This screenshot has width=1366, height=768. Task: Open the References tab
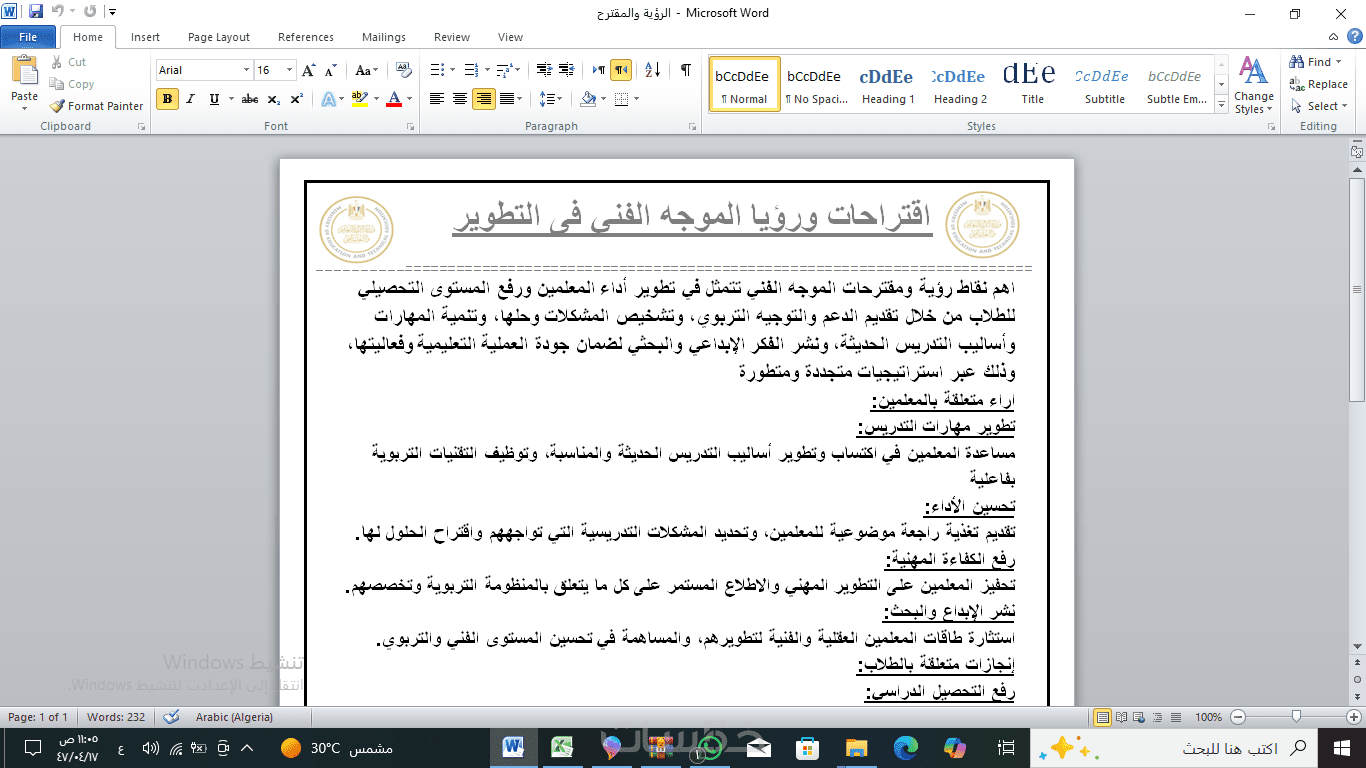point(306,37)
